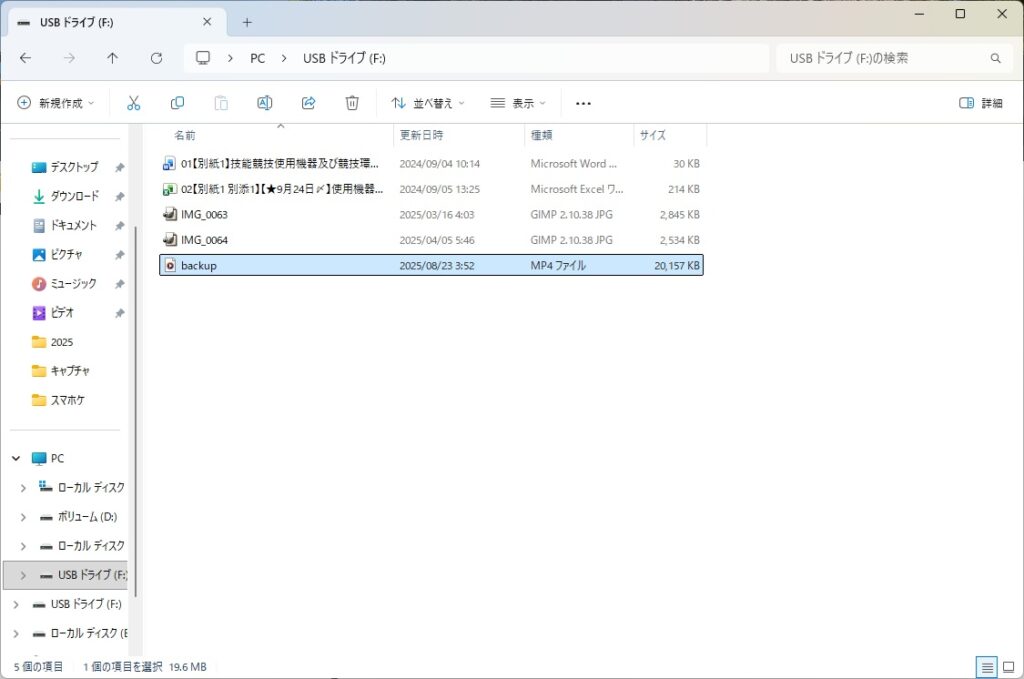Go up one folder with Up arrow
Screen dimensions: 1024x679
pyautogui.click(x=112, y=58)
